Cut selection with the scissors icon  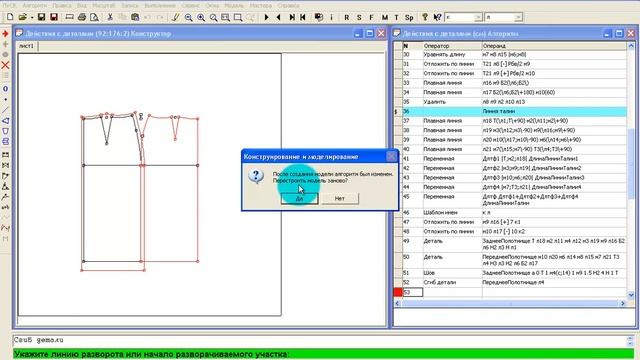(110, 17)
